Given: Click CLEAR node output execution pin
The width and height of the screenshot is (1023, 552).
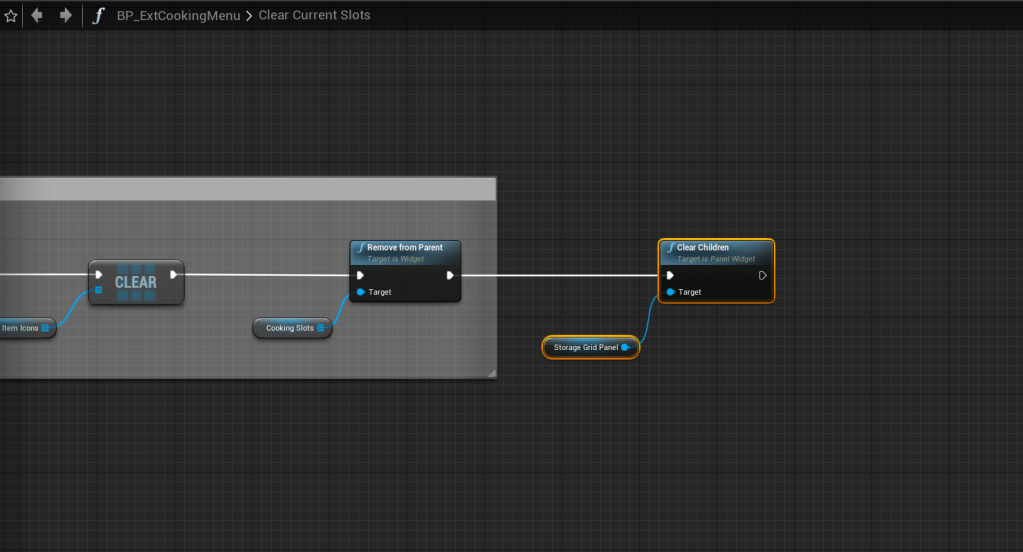Looking at the screenshot, I should [x=174, y=275].
